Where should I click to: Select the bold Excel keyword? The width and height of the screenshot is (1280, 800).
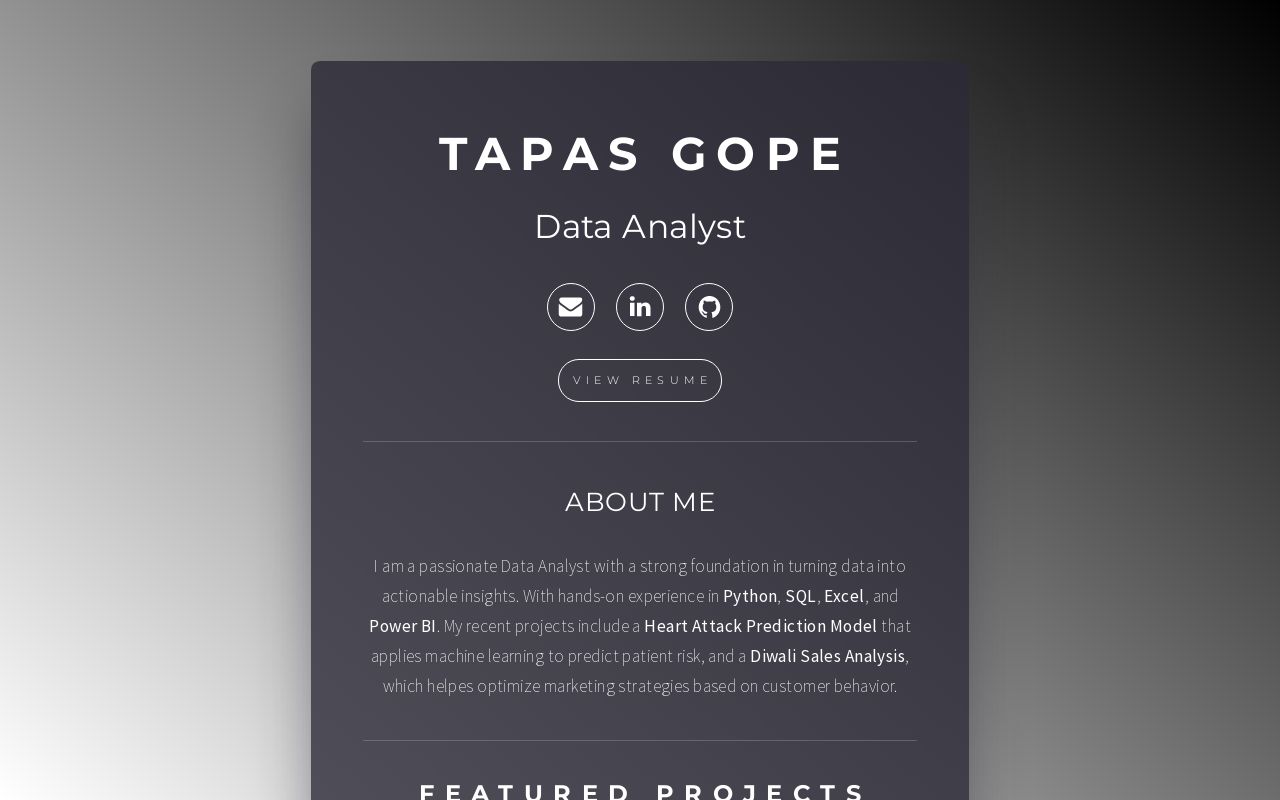point(844,596)
